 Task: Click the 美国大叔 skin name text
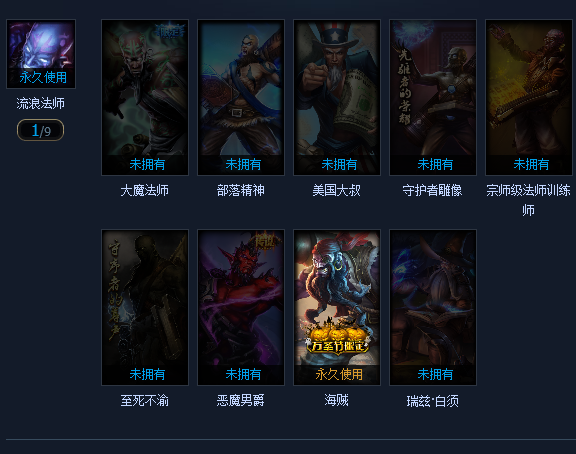pos(336,190)
